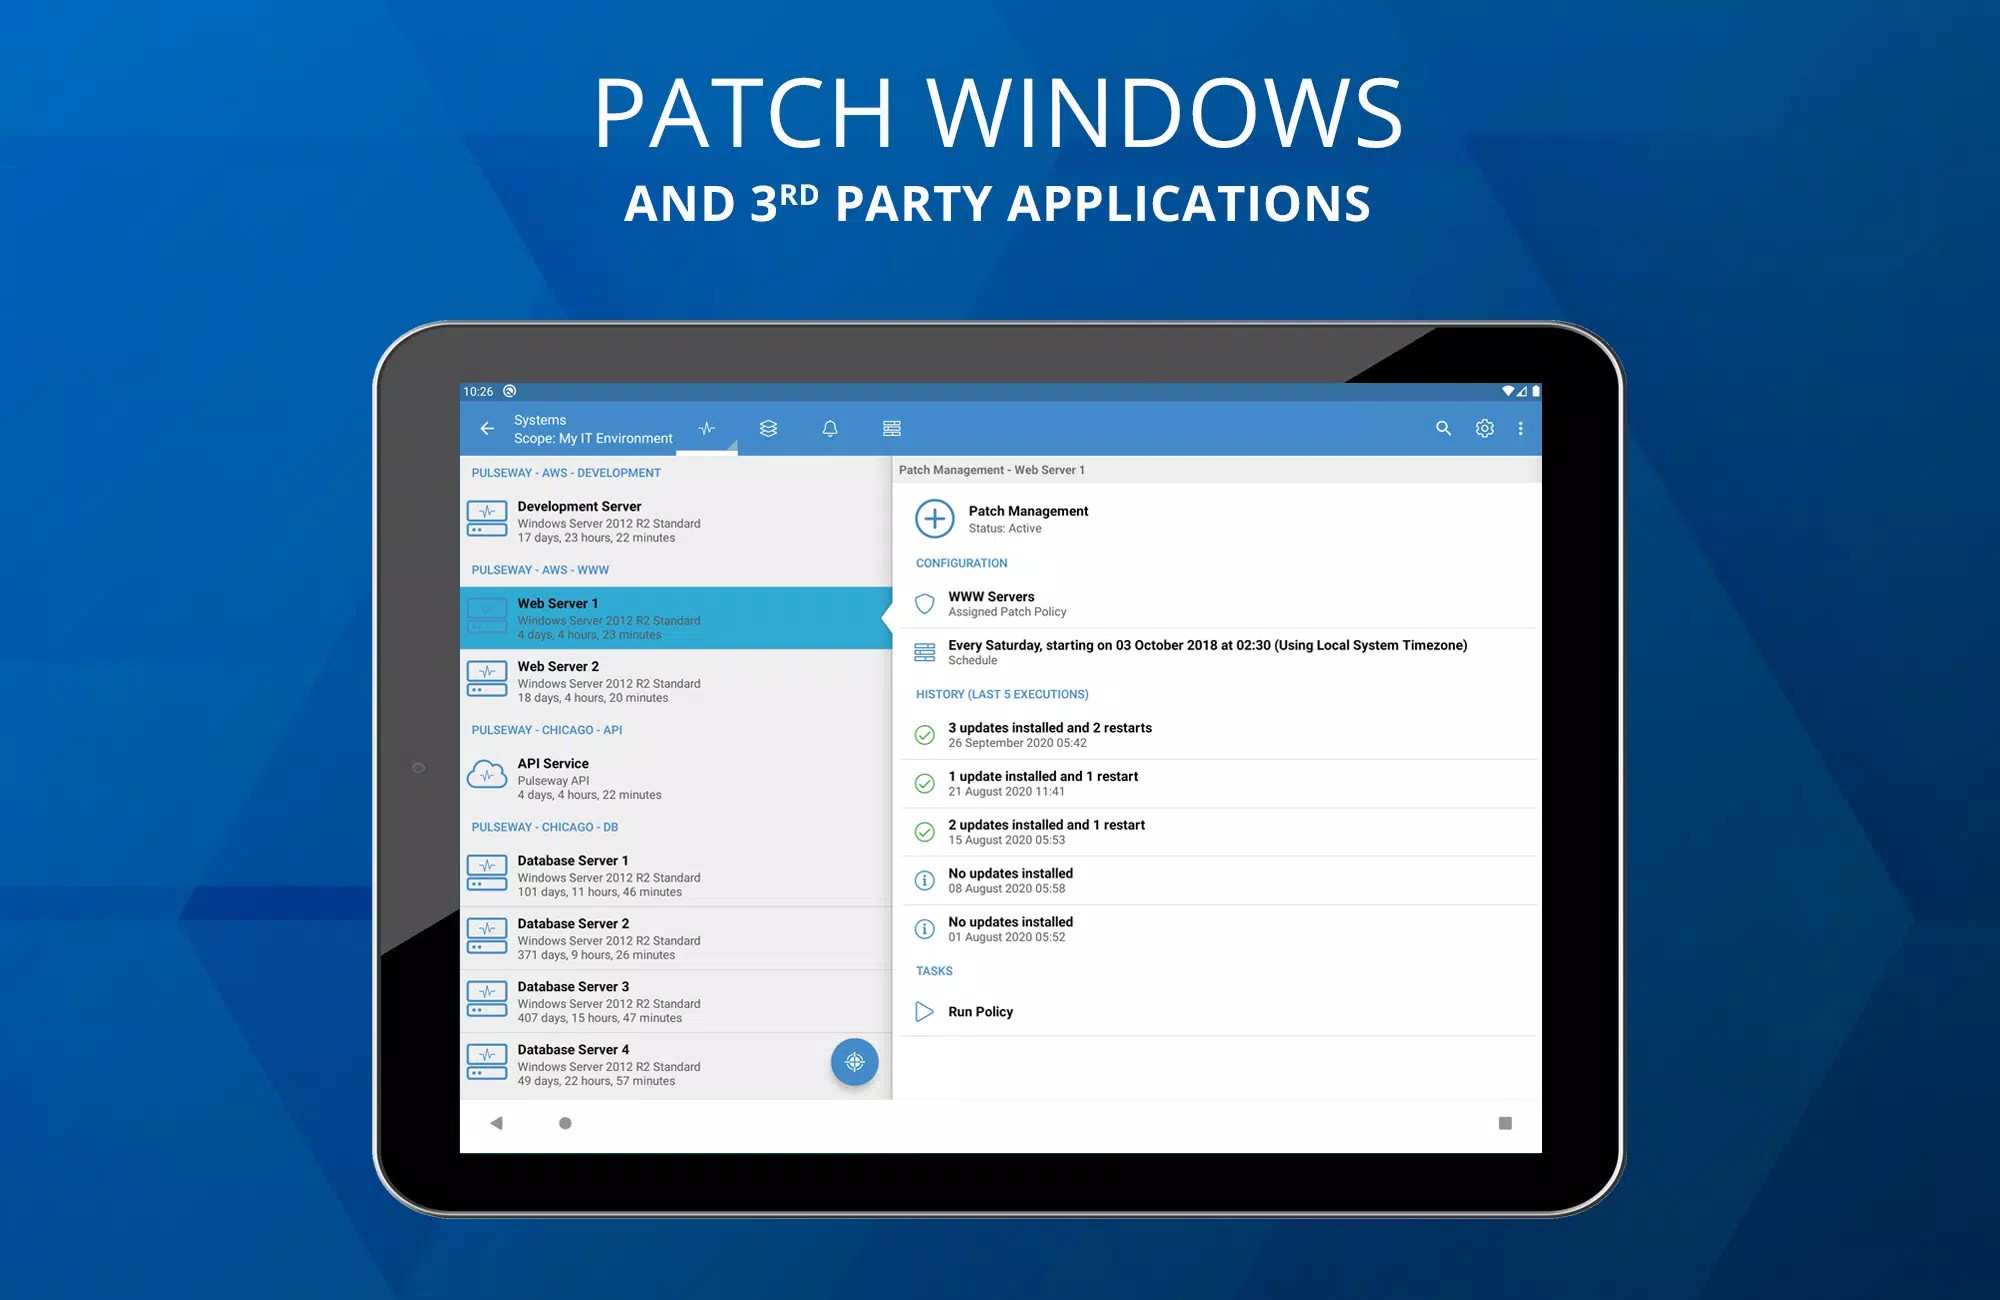Open the Every Saturday schedule entry
The height and width of the screenshot is (1300, 2000).
pyautogui.click(x=1218, y=652)
